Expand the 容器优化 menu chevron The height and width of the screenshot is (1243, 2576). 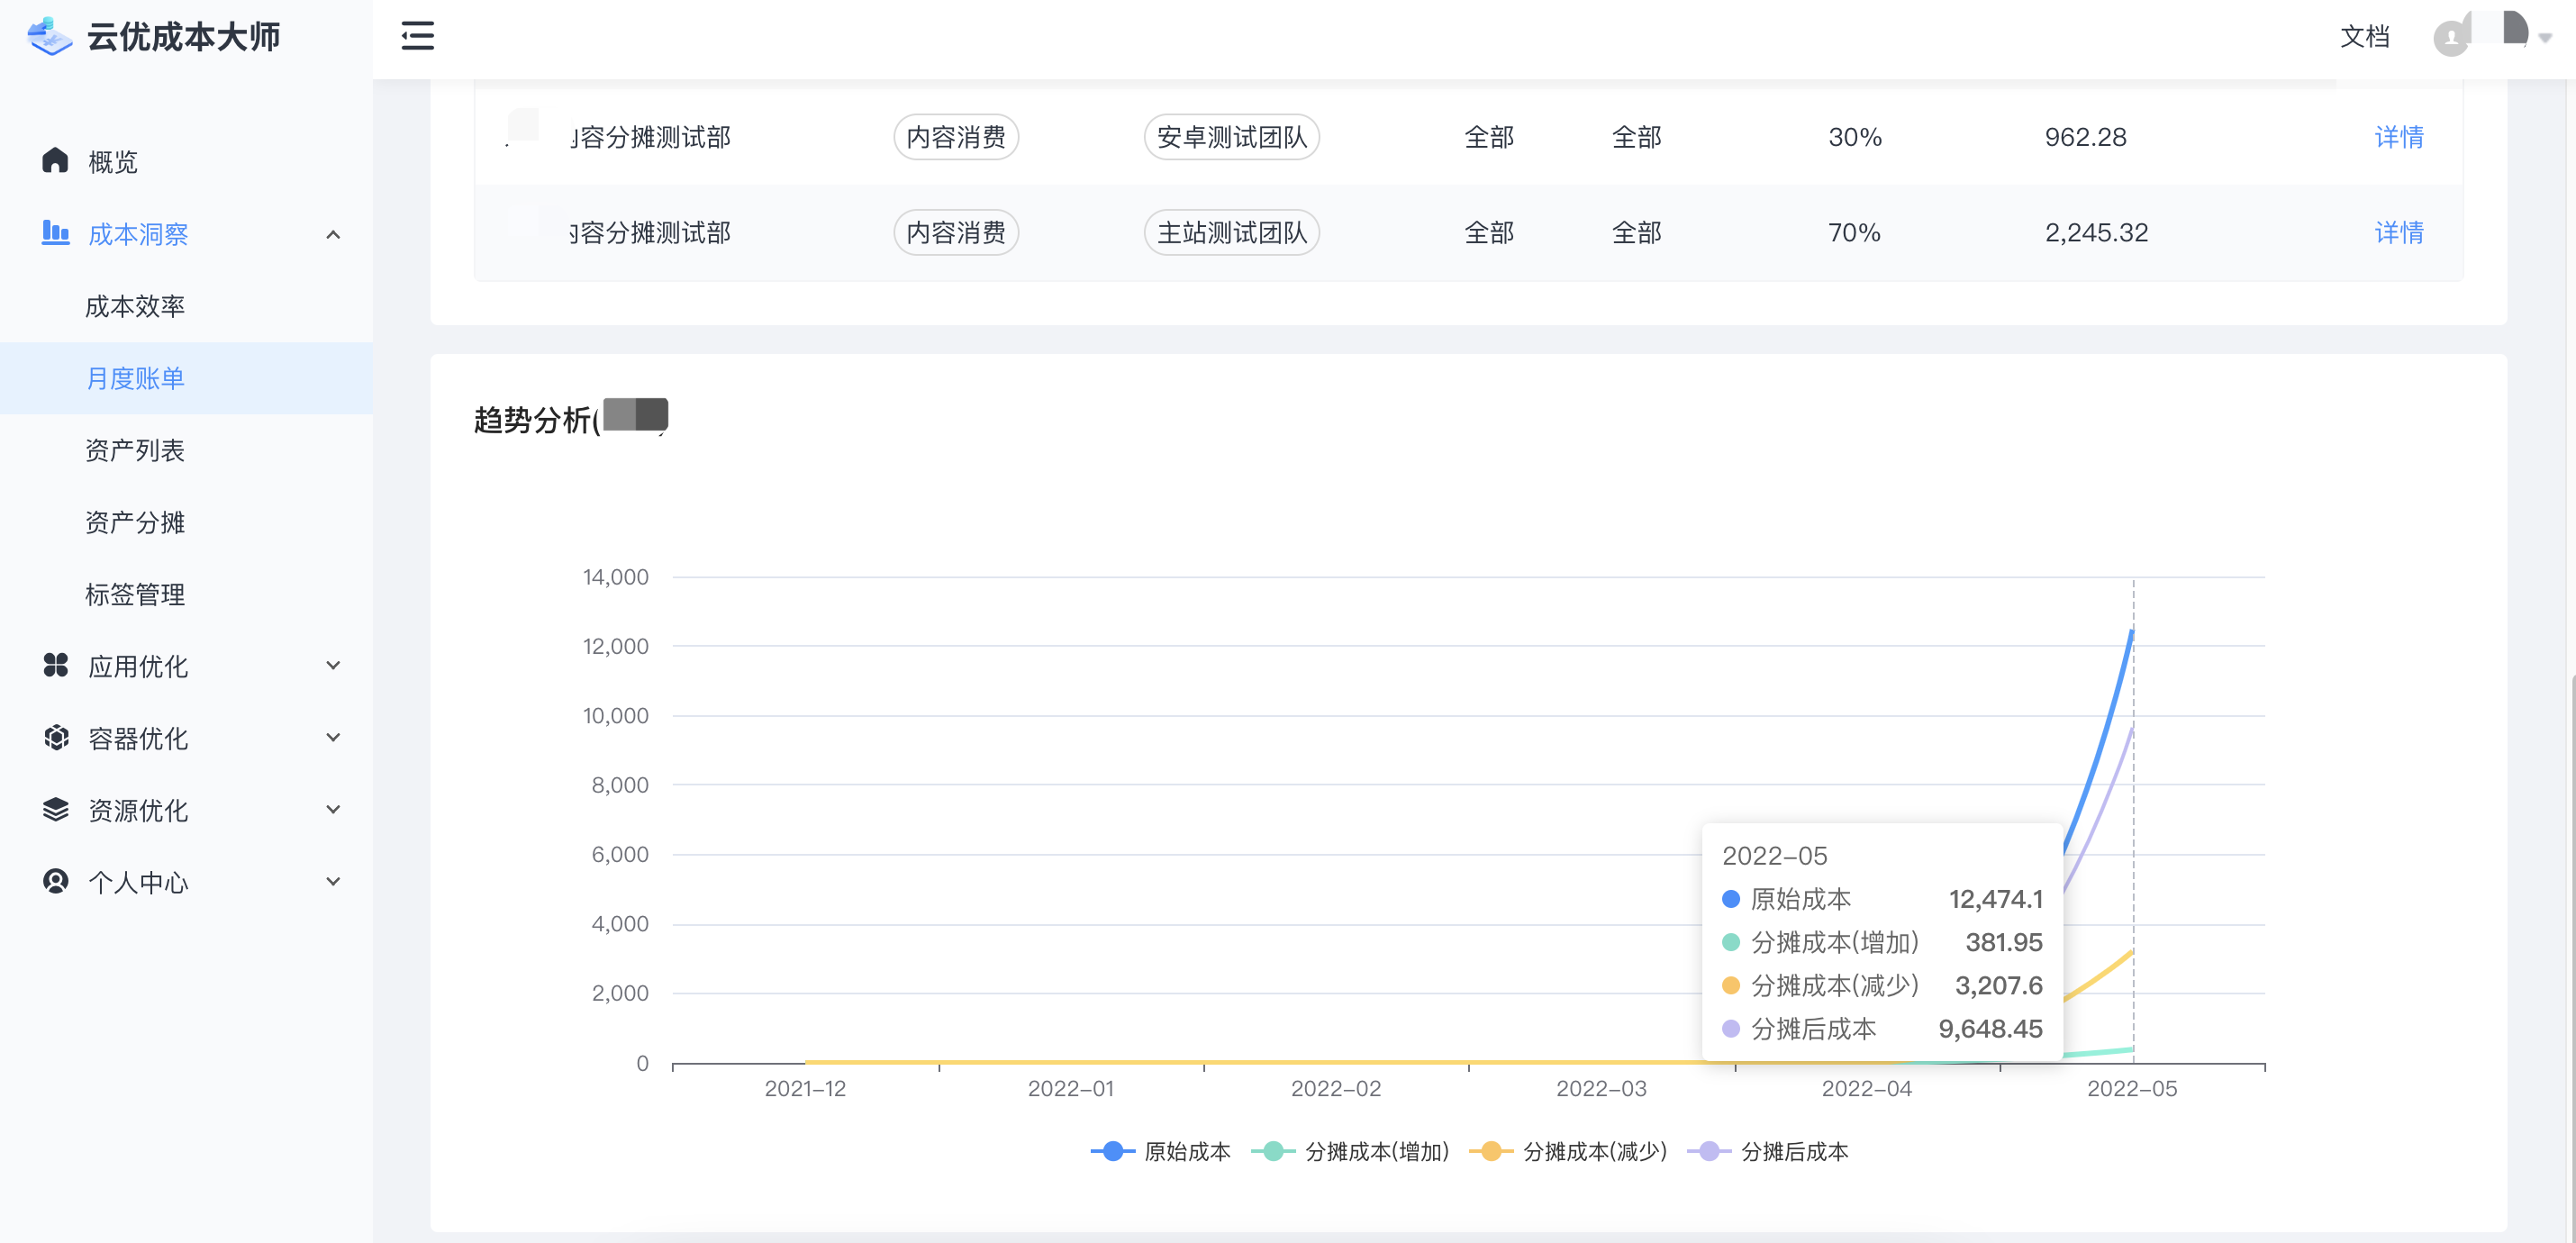tap(333, 737)
